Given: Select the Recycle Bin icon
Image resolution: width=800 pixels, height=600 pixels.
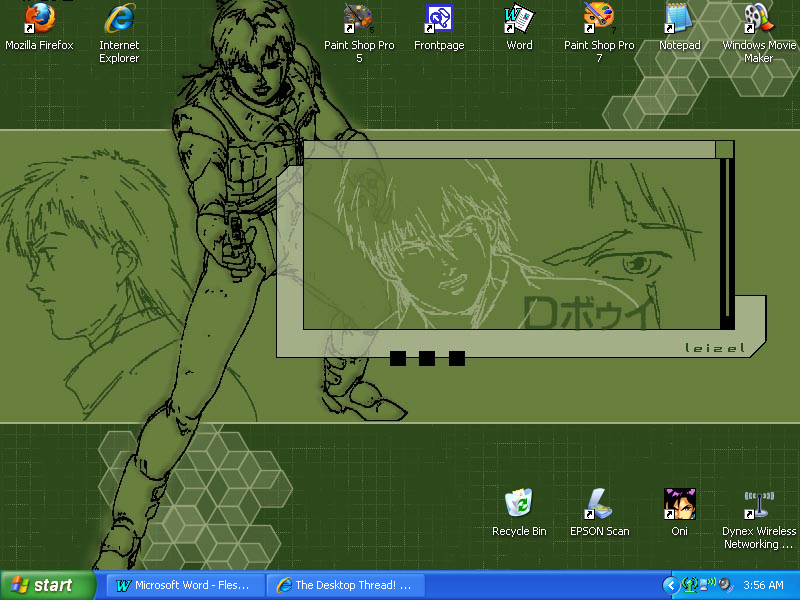Looking at the screenshot, I should point(519,513).
